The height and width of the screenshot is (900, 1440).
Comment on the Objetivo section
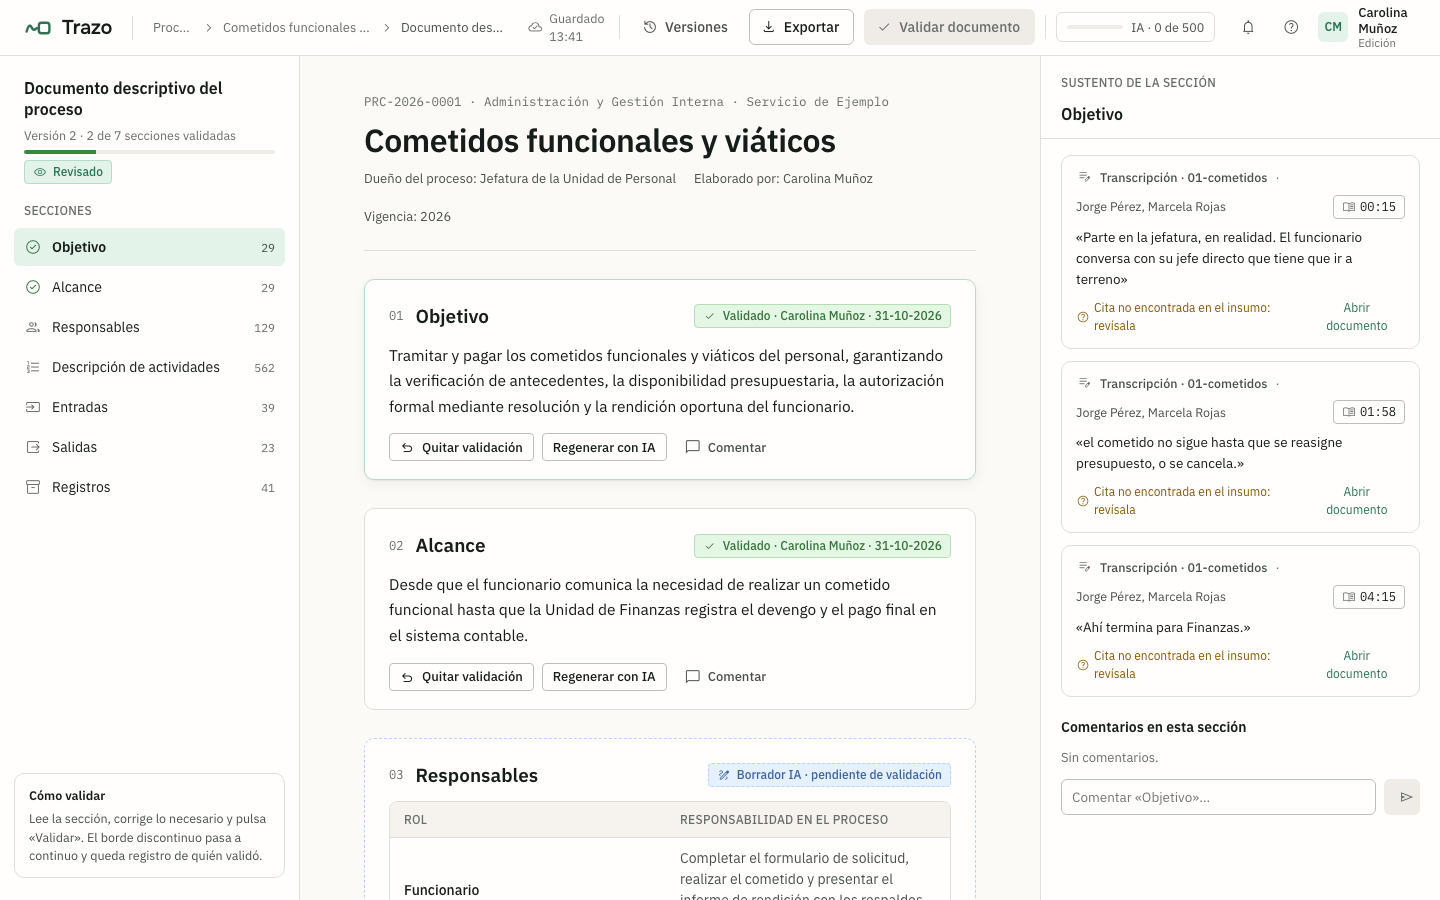726,447
